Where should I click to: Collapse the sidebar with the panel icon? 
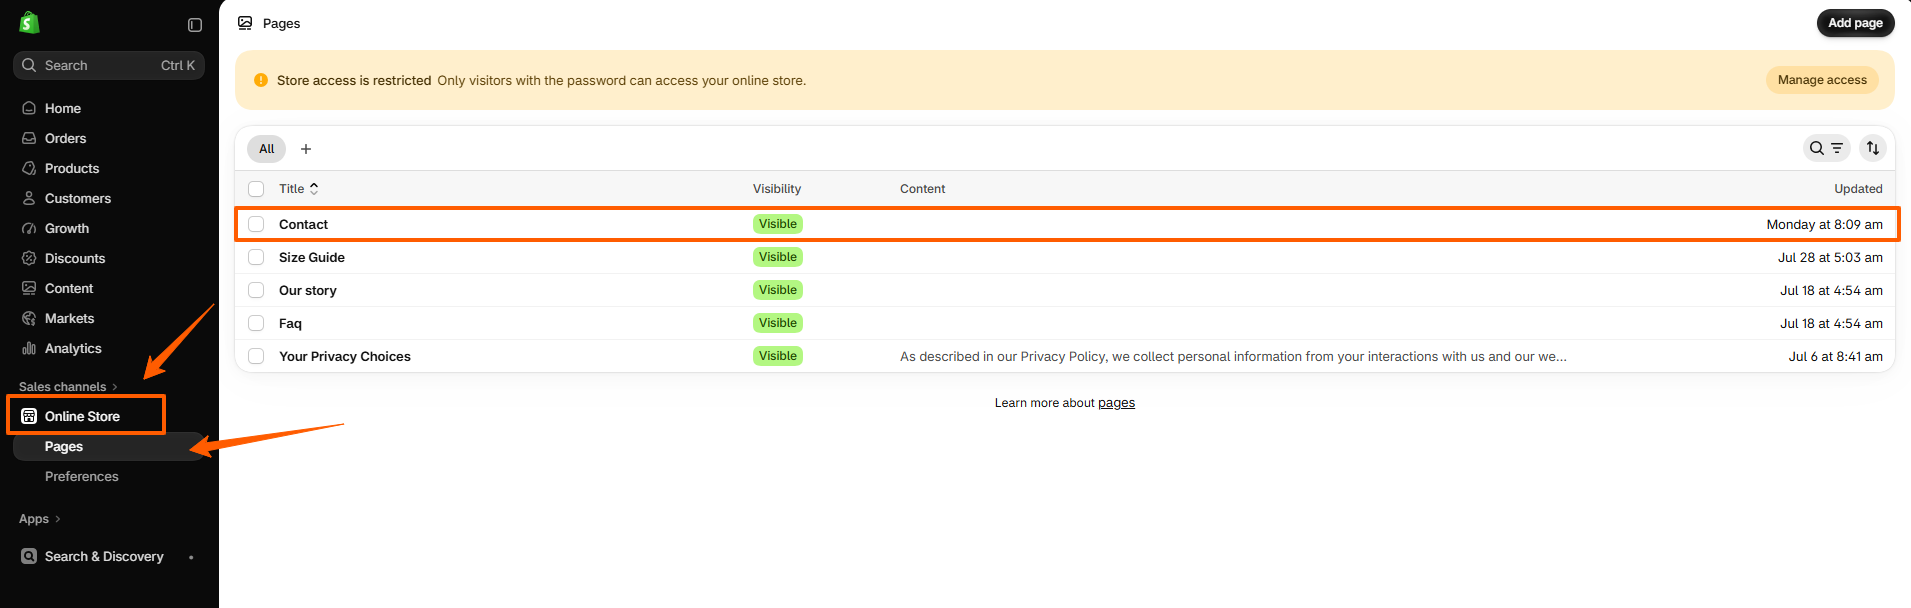(x=195, y=25)
